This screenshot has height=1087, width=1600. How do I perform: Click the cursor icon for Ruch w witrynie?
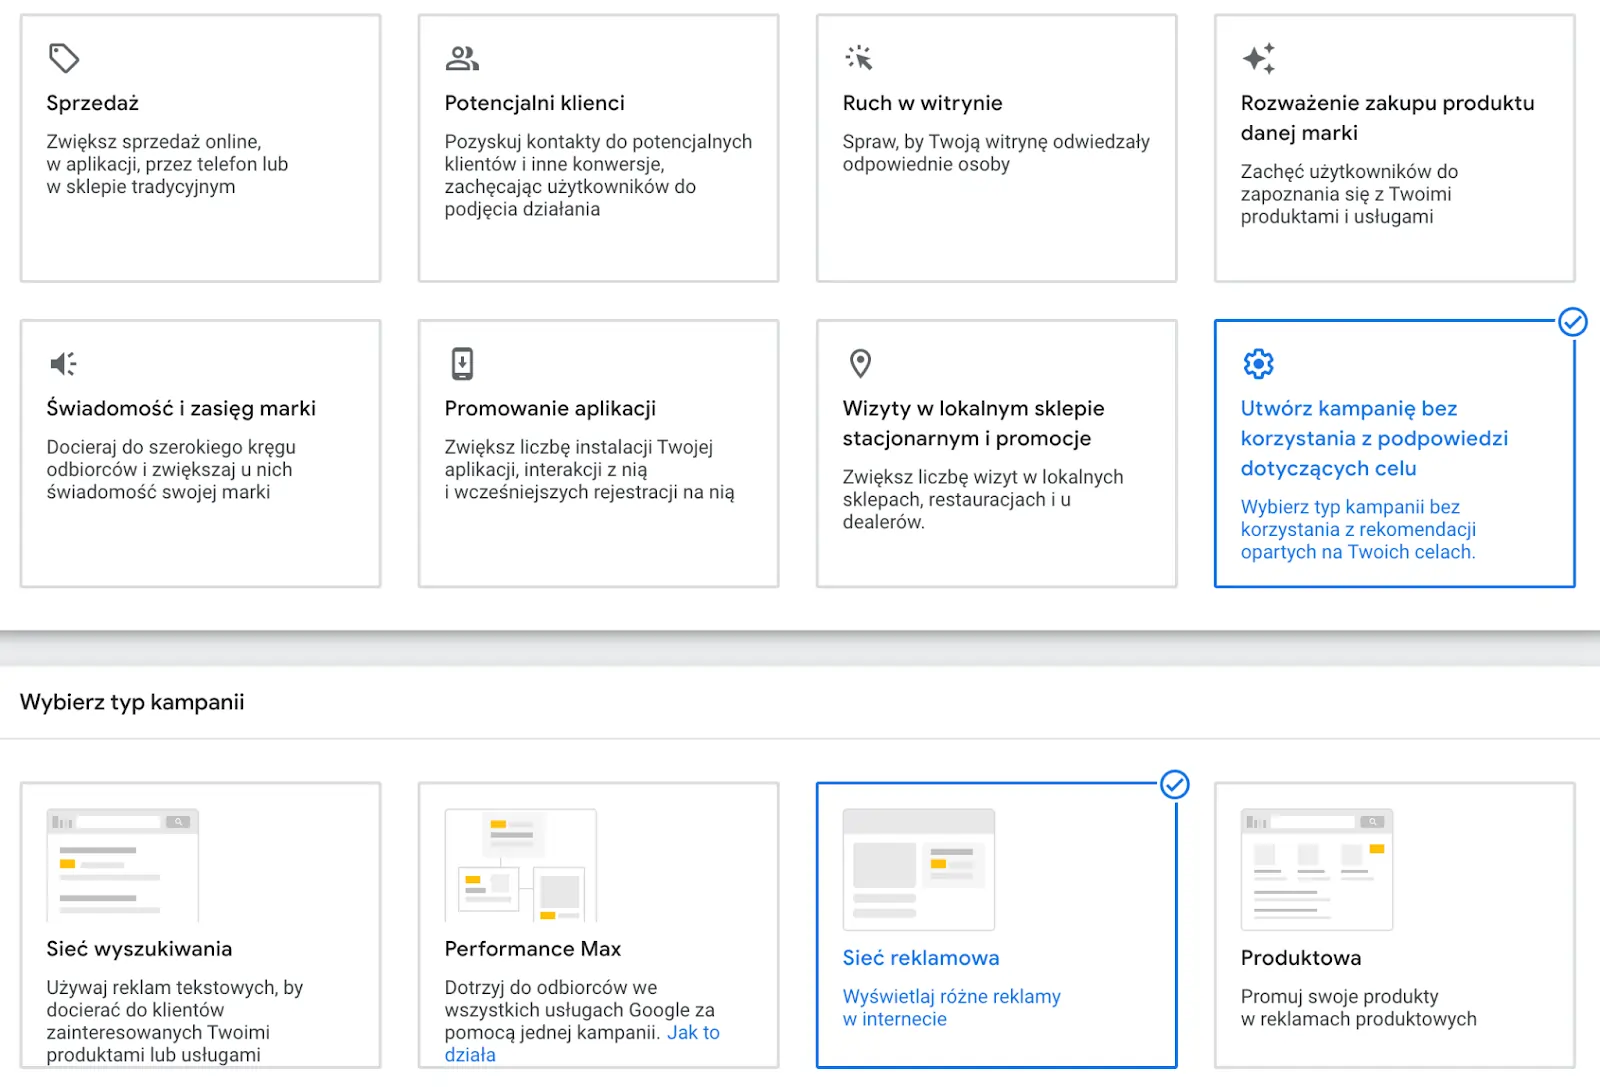click(859, 58)
